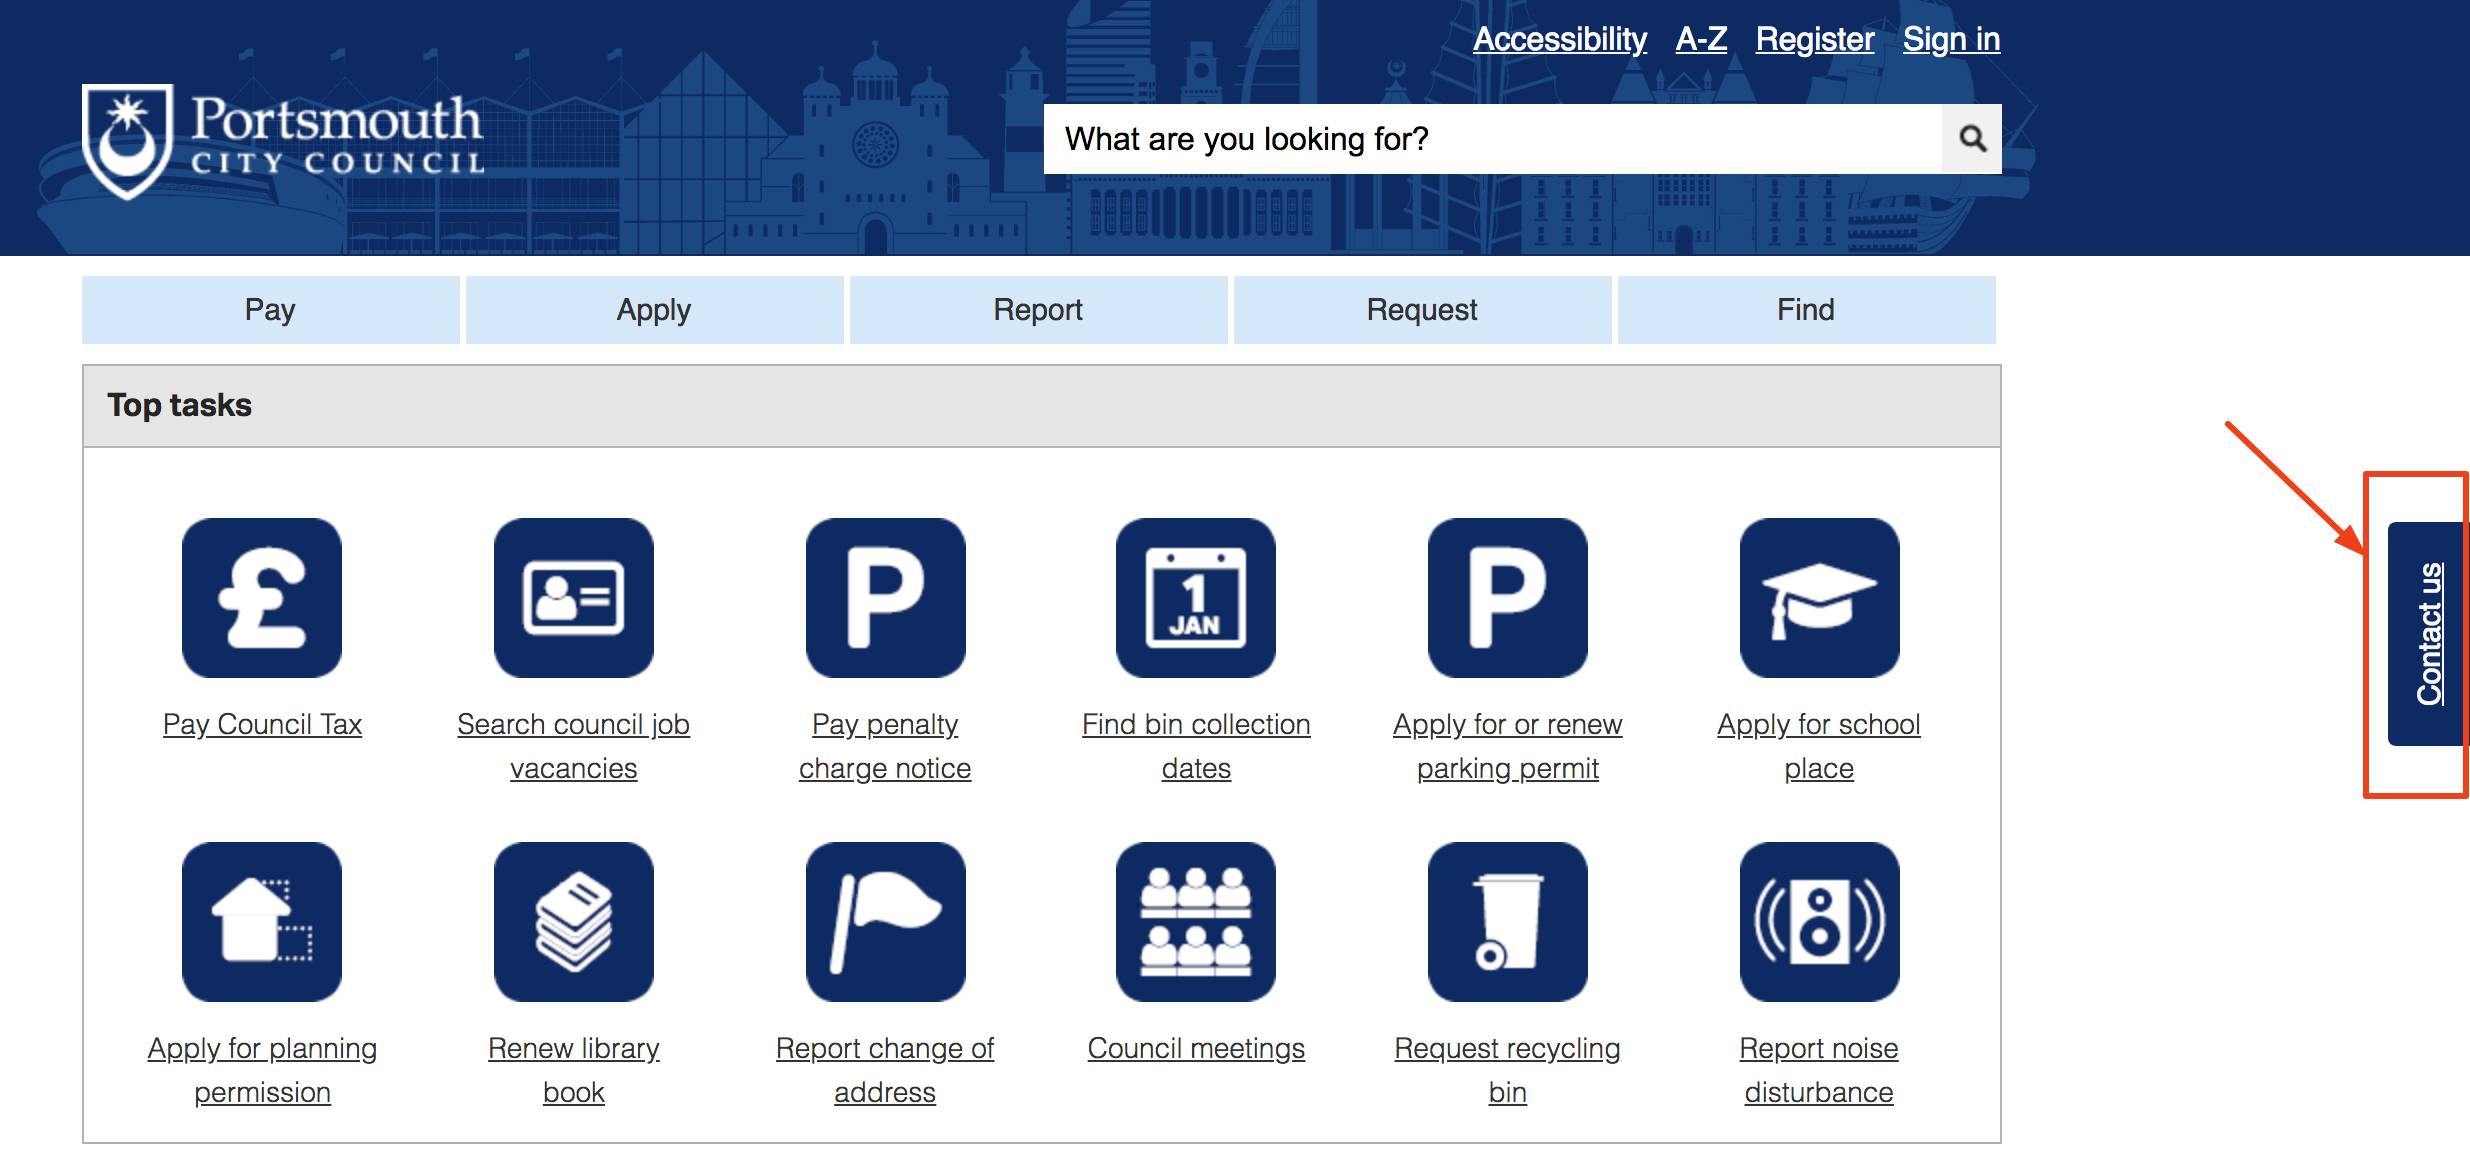Open the Pay menu tab

point(270,310)
